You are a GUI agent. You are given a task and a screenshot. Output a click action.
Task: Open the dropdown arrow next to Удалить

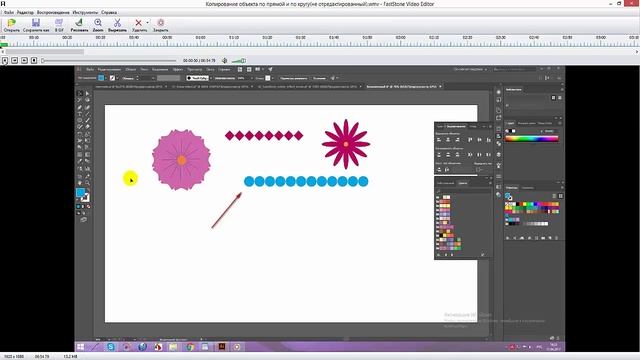click(148, 22)
